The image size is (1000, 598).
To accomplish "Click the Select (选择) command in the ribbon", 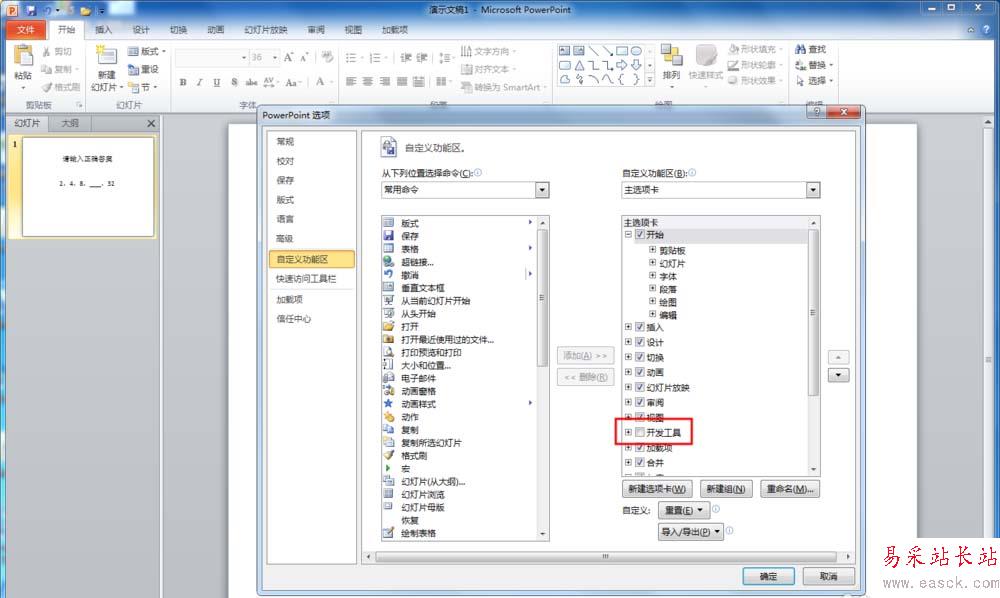I will [814, 81].
